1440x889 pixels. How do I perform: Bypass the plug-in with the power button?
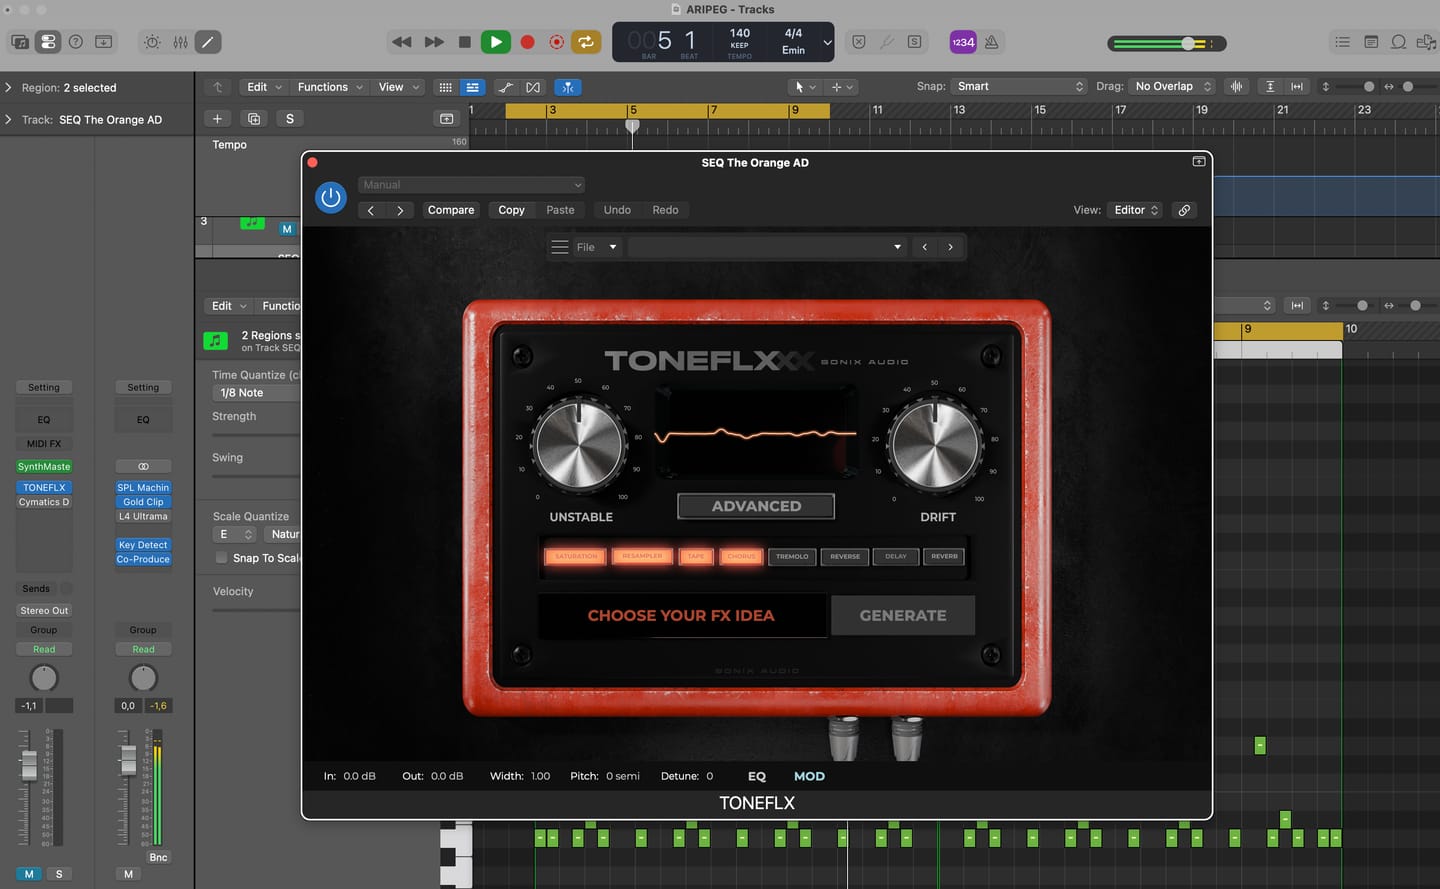pyautogui.click(x=331, y=197)
